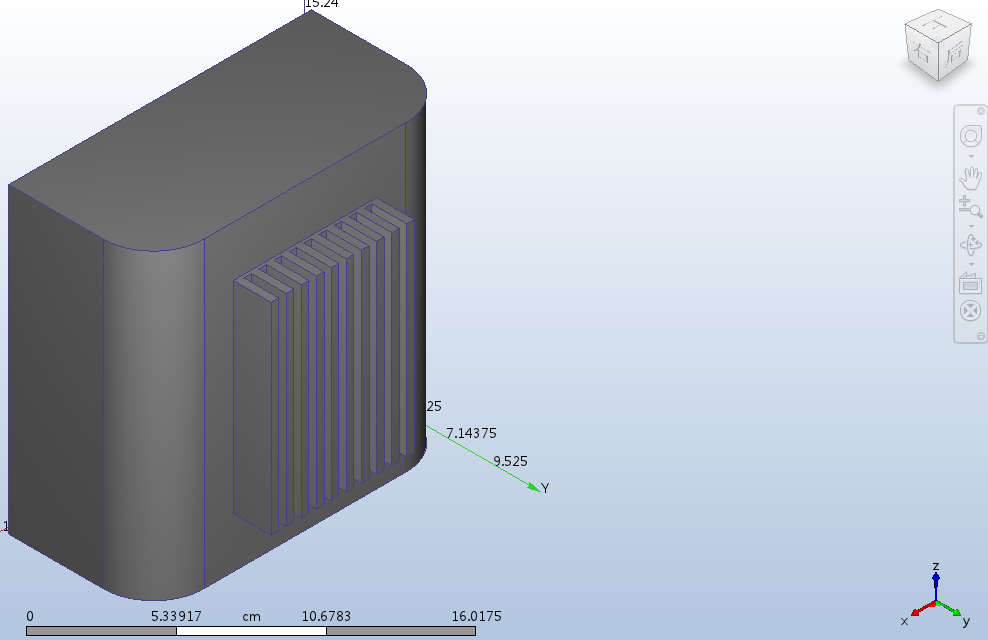Close the navigation bar
This screenshot has width=988, height=640.
point(980,111)
